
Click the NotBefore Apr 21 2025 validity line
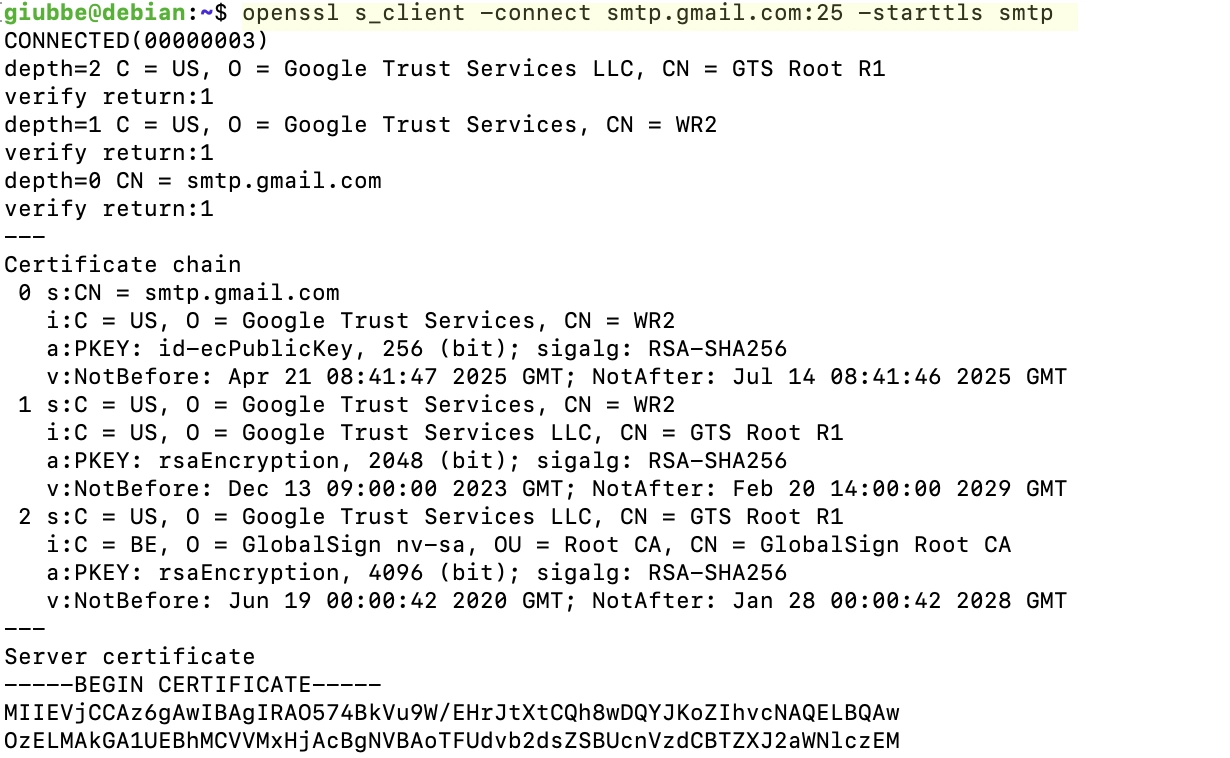(x=557, y=377)
